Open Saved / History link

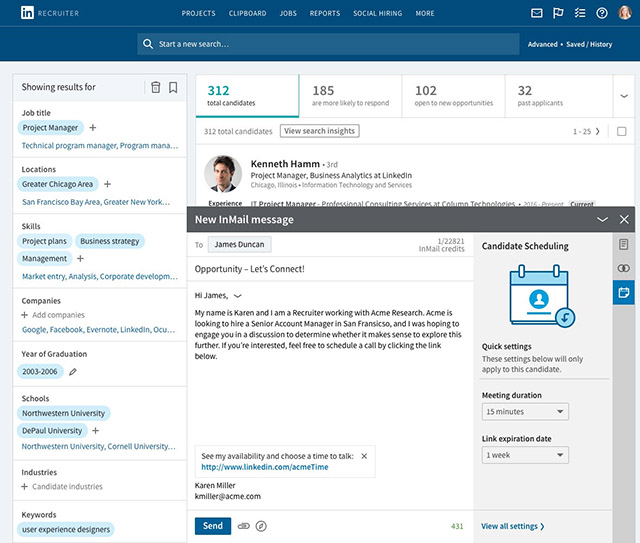coord(589,44)
